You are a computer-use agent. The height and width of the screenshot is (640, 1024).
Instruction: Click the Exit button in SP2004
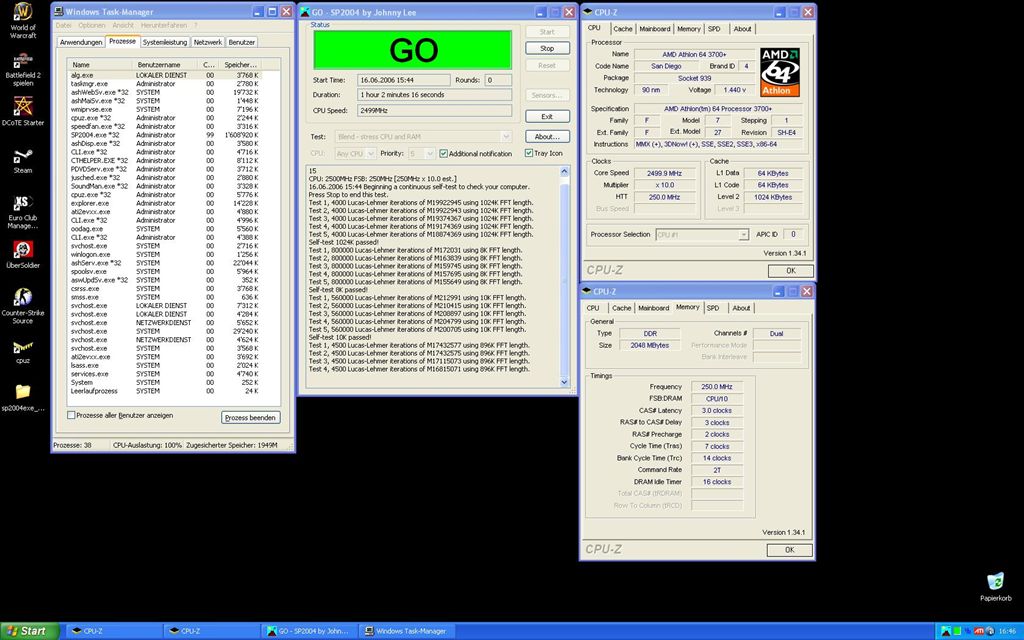[547, 117]
